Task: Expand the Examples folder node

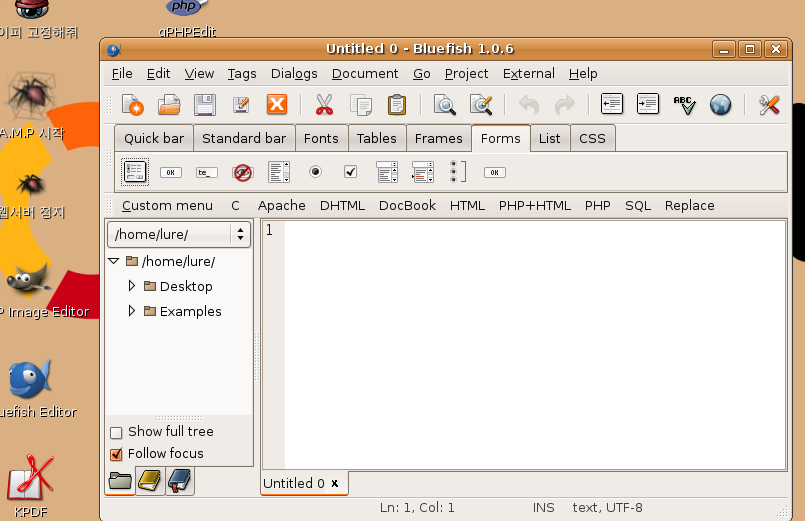Action: (x=131, y=311)
